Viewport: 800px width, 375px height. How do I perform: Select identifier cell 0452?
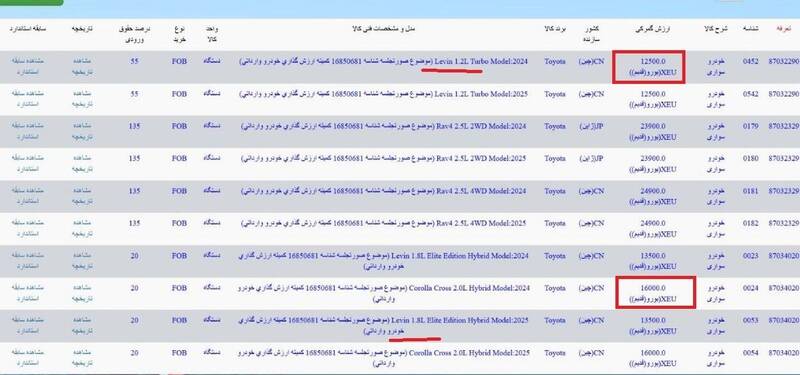(x=751, y=62)
